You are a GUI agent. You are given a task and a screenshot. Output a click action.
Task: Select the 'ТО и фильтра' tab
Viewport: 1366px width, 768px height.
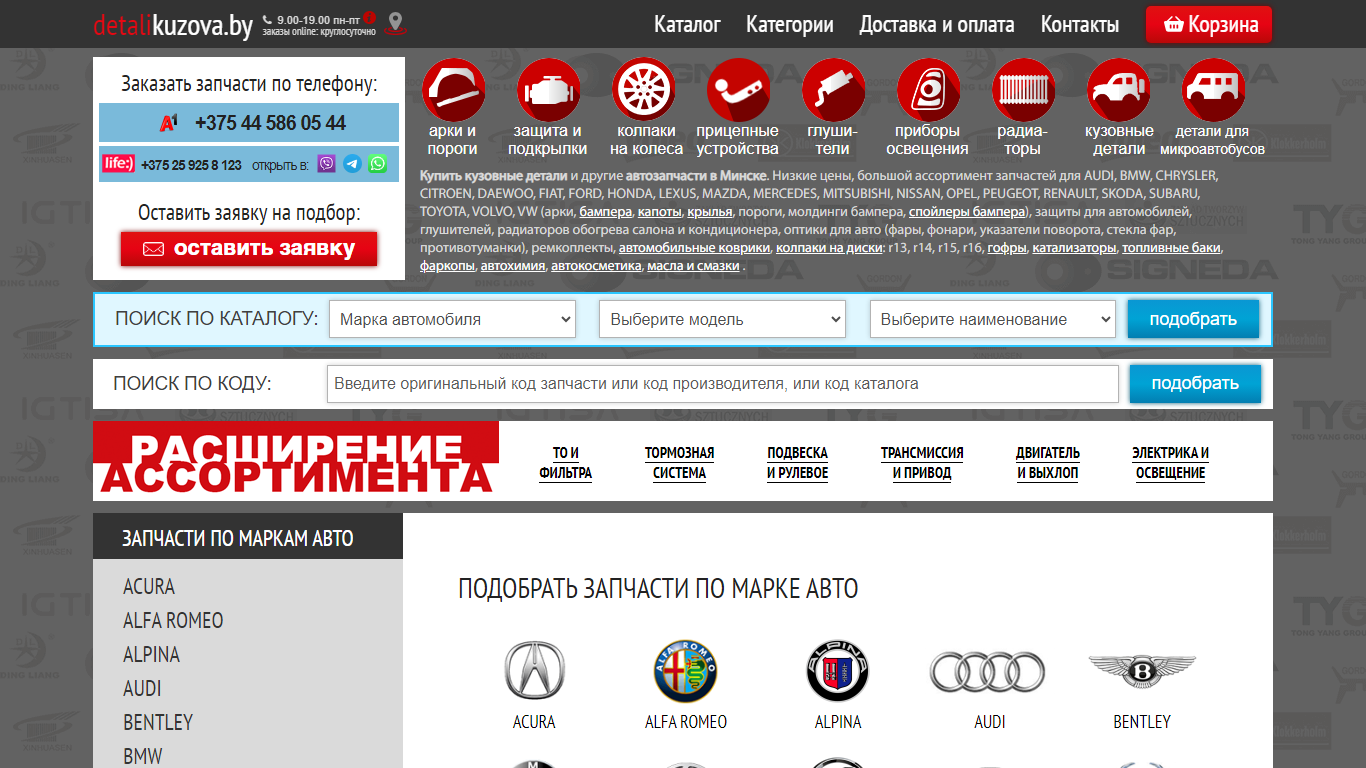pos(566,463)
